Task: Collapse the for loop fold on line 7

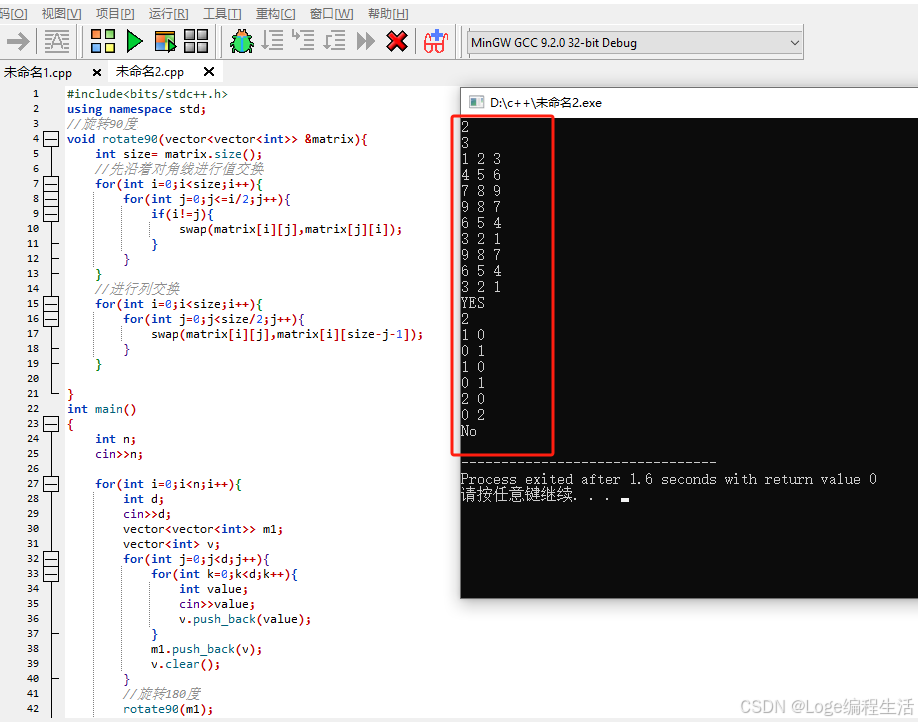Action: point(52,184)
